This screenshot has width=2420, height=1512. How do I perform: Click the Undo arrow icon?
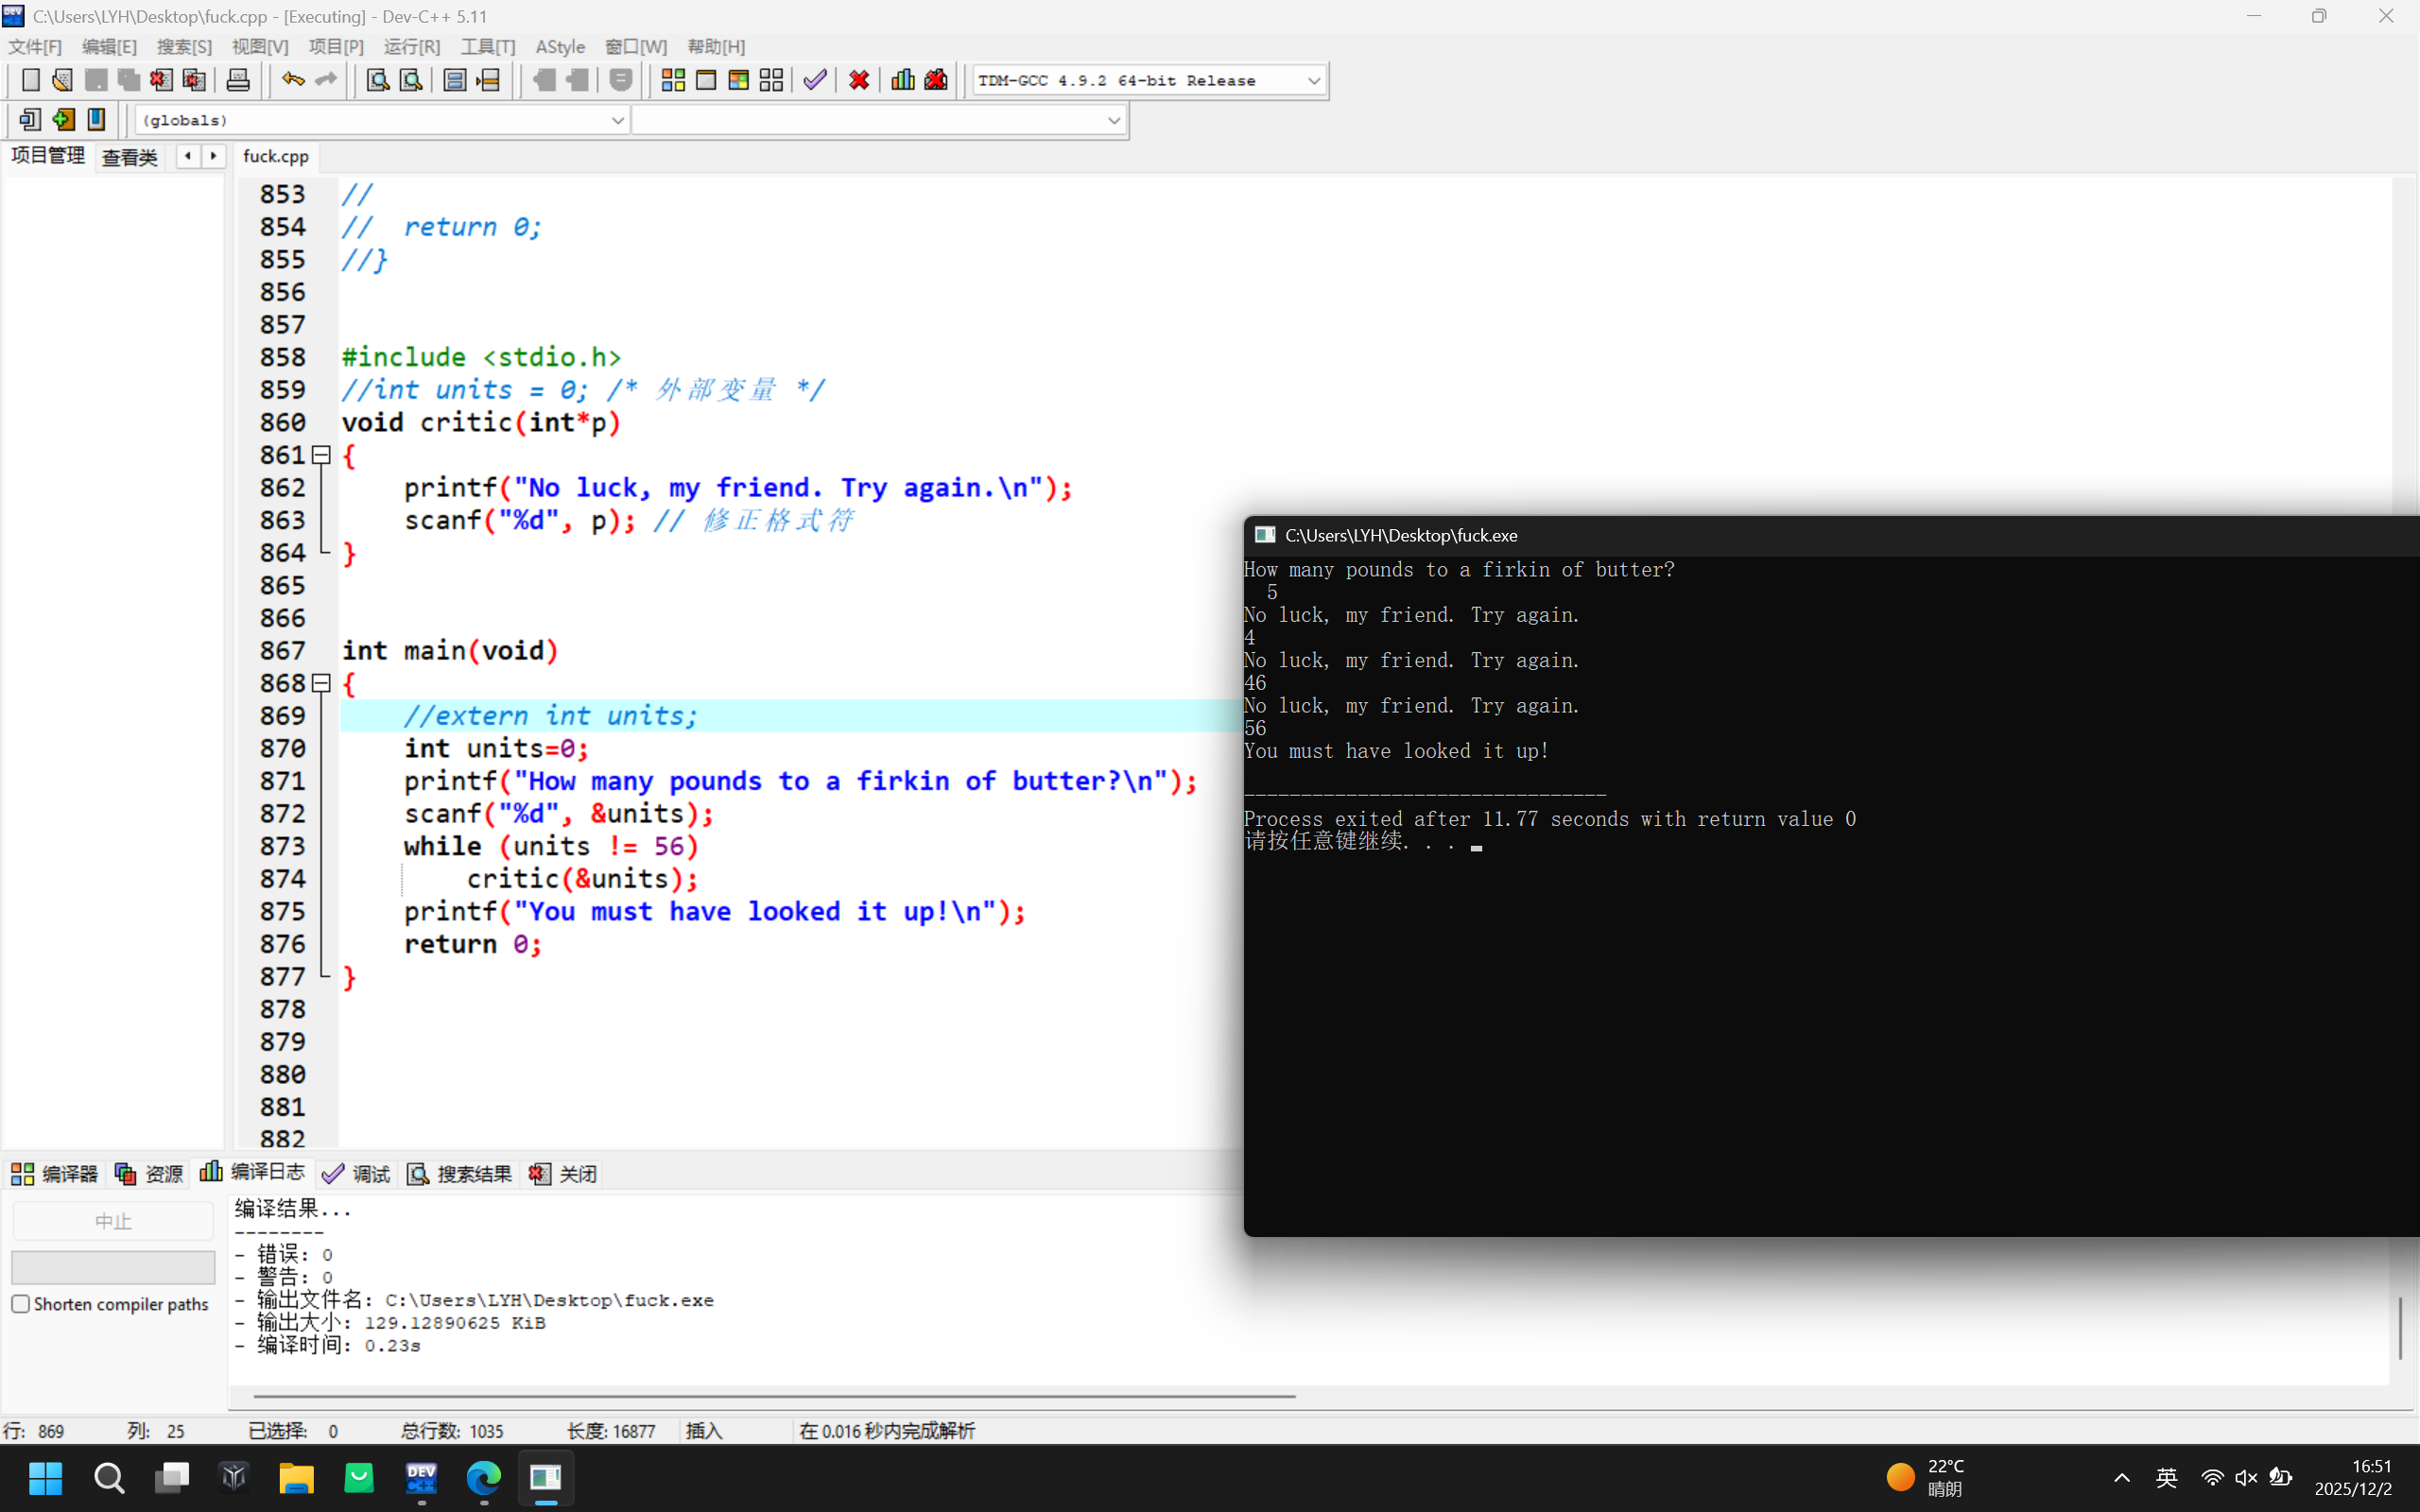pos(292,80)
